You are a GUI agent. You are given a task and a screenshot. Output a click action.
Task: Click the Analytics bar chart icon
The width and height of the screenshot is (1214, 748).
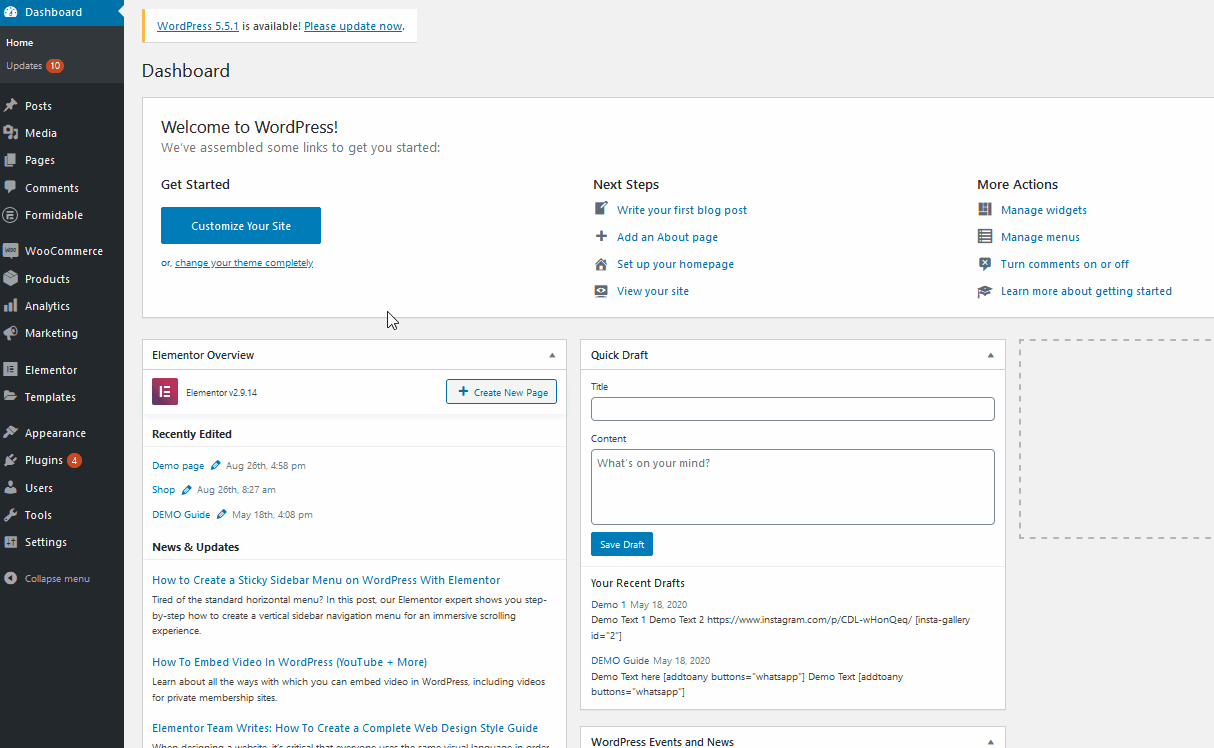coord(11,306)
